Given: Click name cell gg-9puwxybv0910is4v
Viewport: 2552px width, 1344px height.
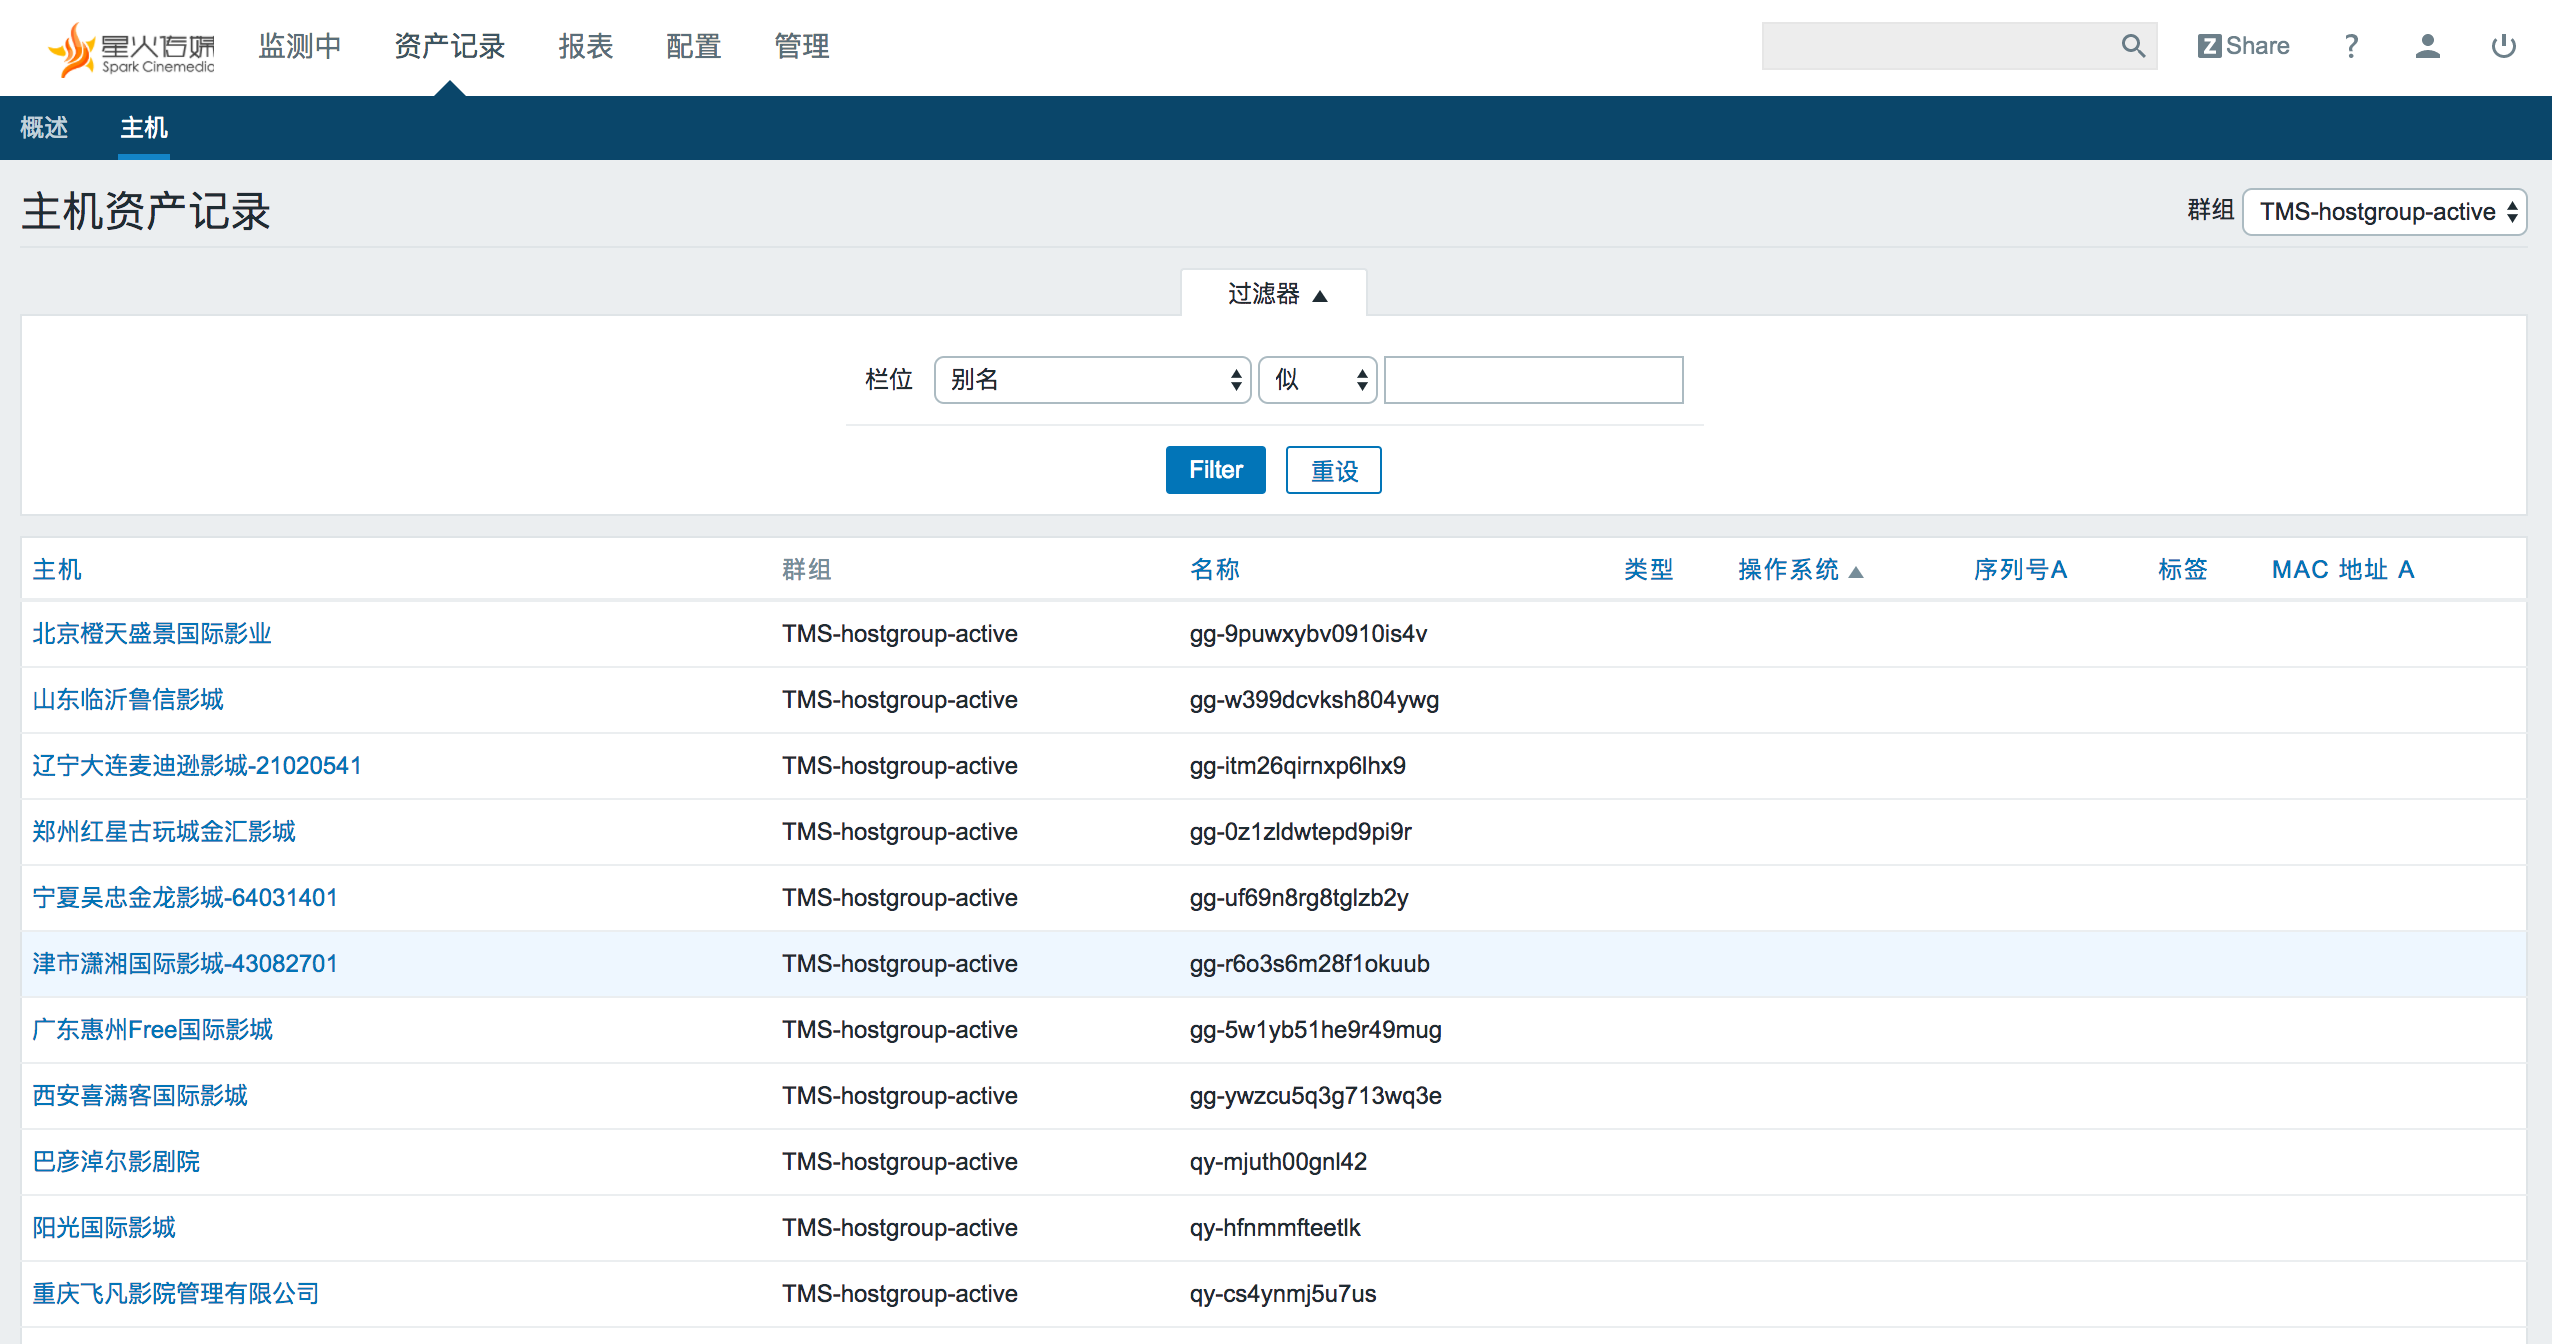Looking at the screenshot, I should [x=1308, y=634].
